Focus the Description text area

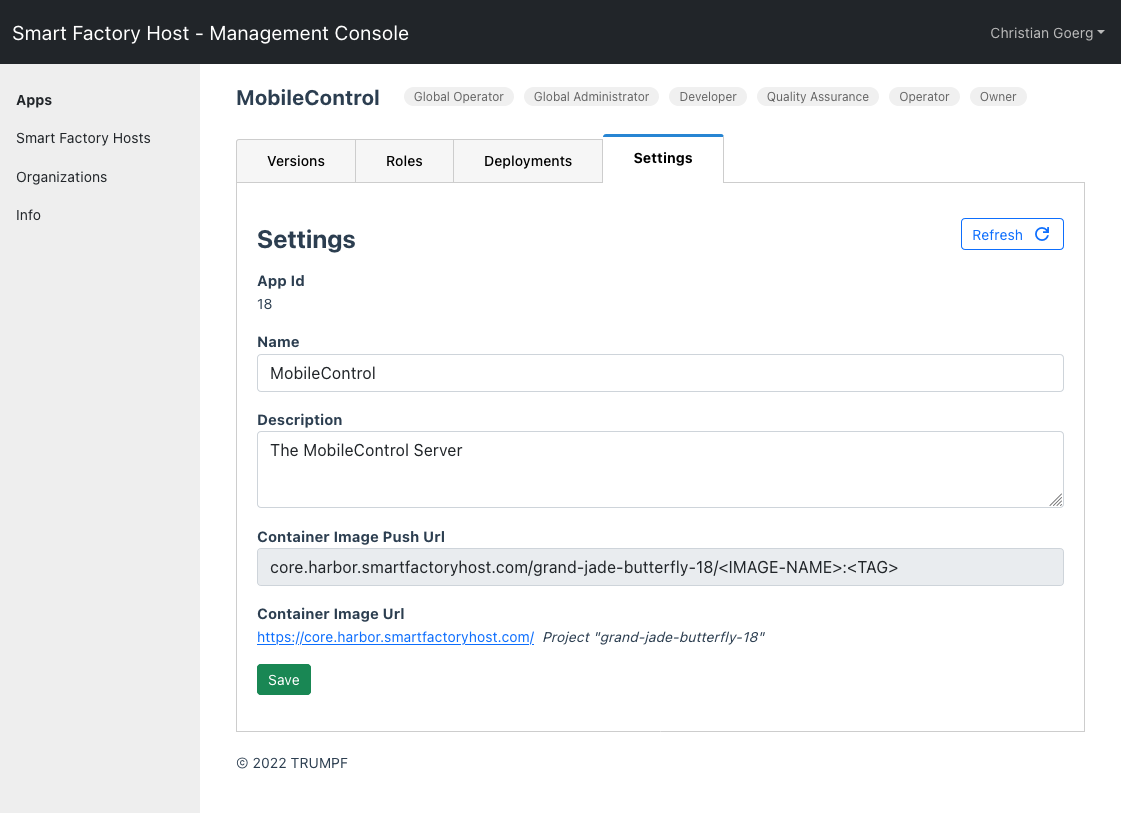pos(660,469)
